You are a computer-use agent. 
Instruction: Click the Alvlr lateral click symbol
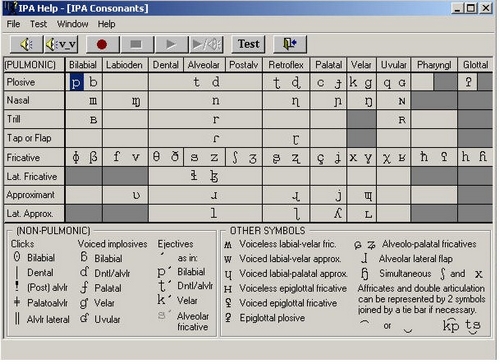[17, 318]
